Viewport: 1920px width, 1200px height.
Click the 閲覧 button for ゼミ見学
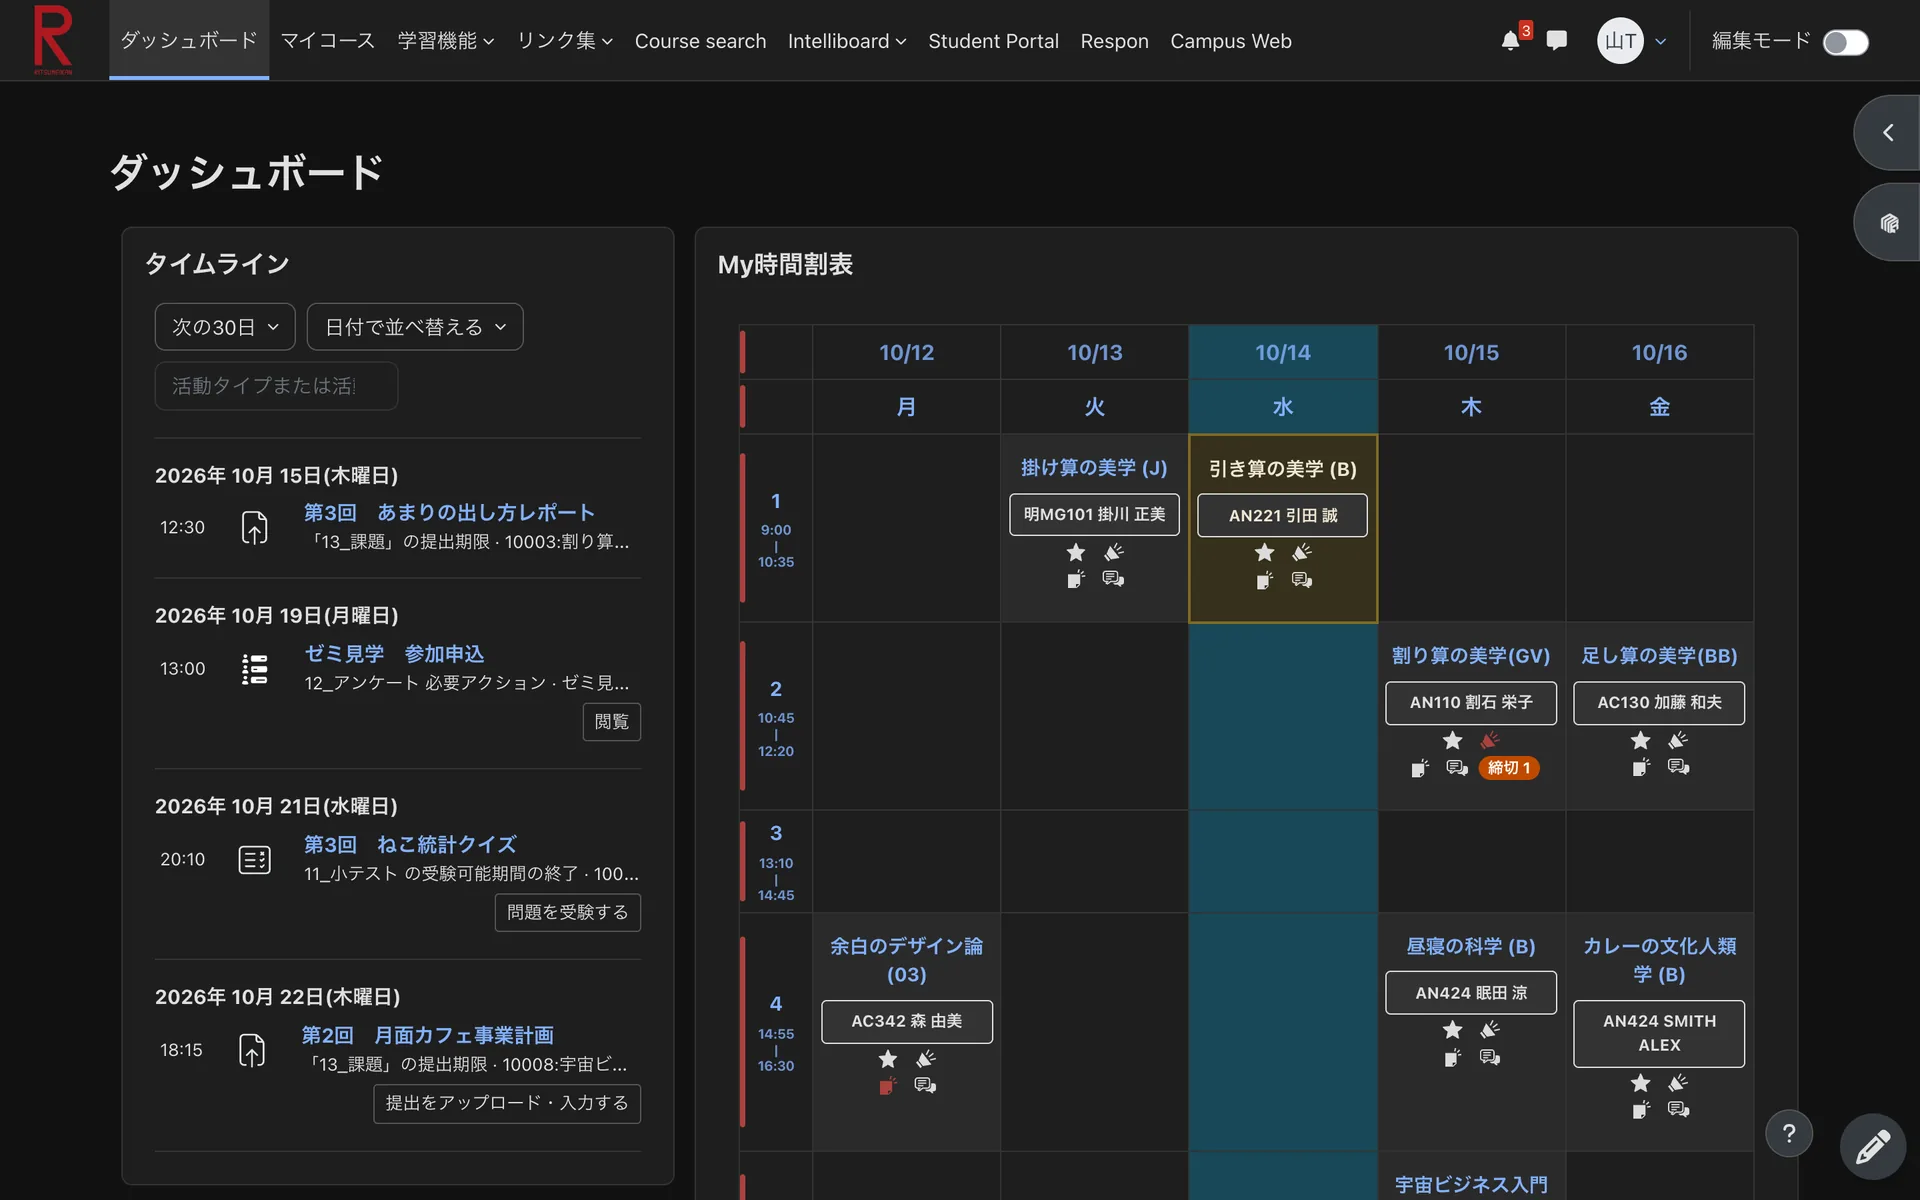(x=612, y=722)
